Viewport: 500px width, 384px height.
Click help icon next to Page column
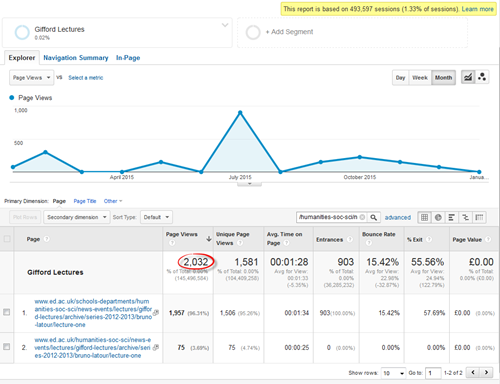[47, 239]
